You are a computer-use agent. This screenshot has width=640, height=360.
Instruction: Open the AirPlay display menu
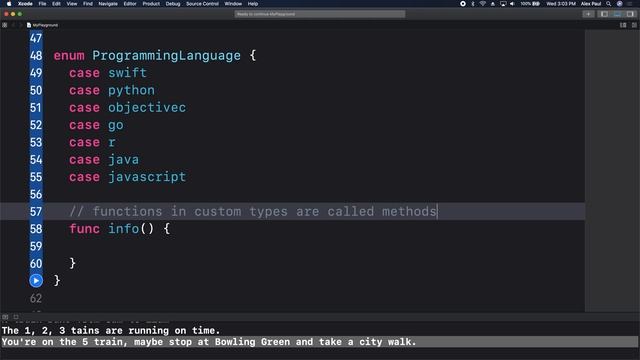coord(503,4)
